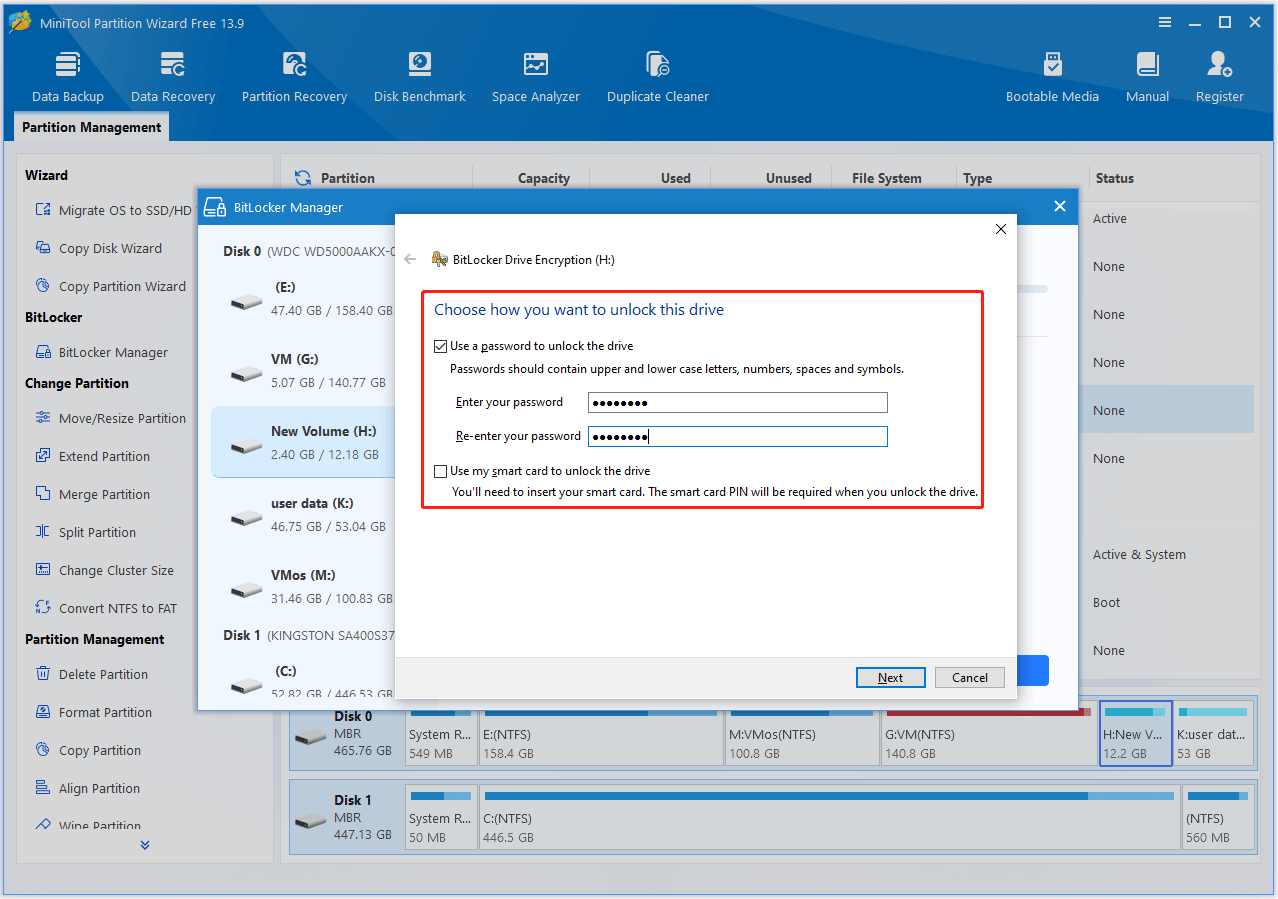Select drive (E:) in BitLocker Manager
The width and height of the screenshot is (1278, 899).
tap(303, 298)
